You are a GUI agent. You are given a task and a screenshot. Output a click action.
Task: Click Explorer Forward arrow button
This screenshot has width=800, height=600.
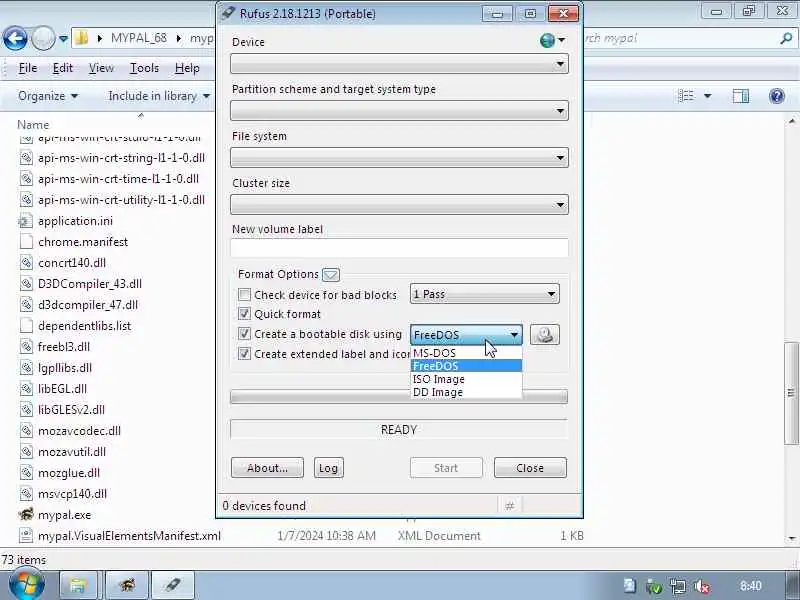[x=43, y=38]
